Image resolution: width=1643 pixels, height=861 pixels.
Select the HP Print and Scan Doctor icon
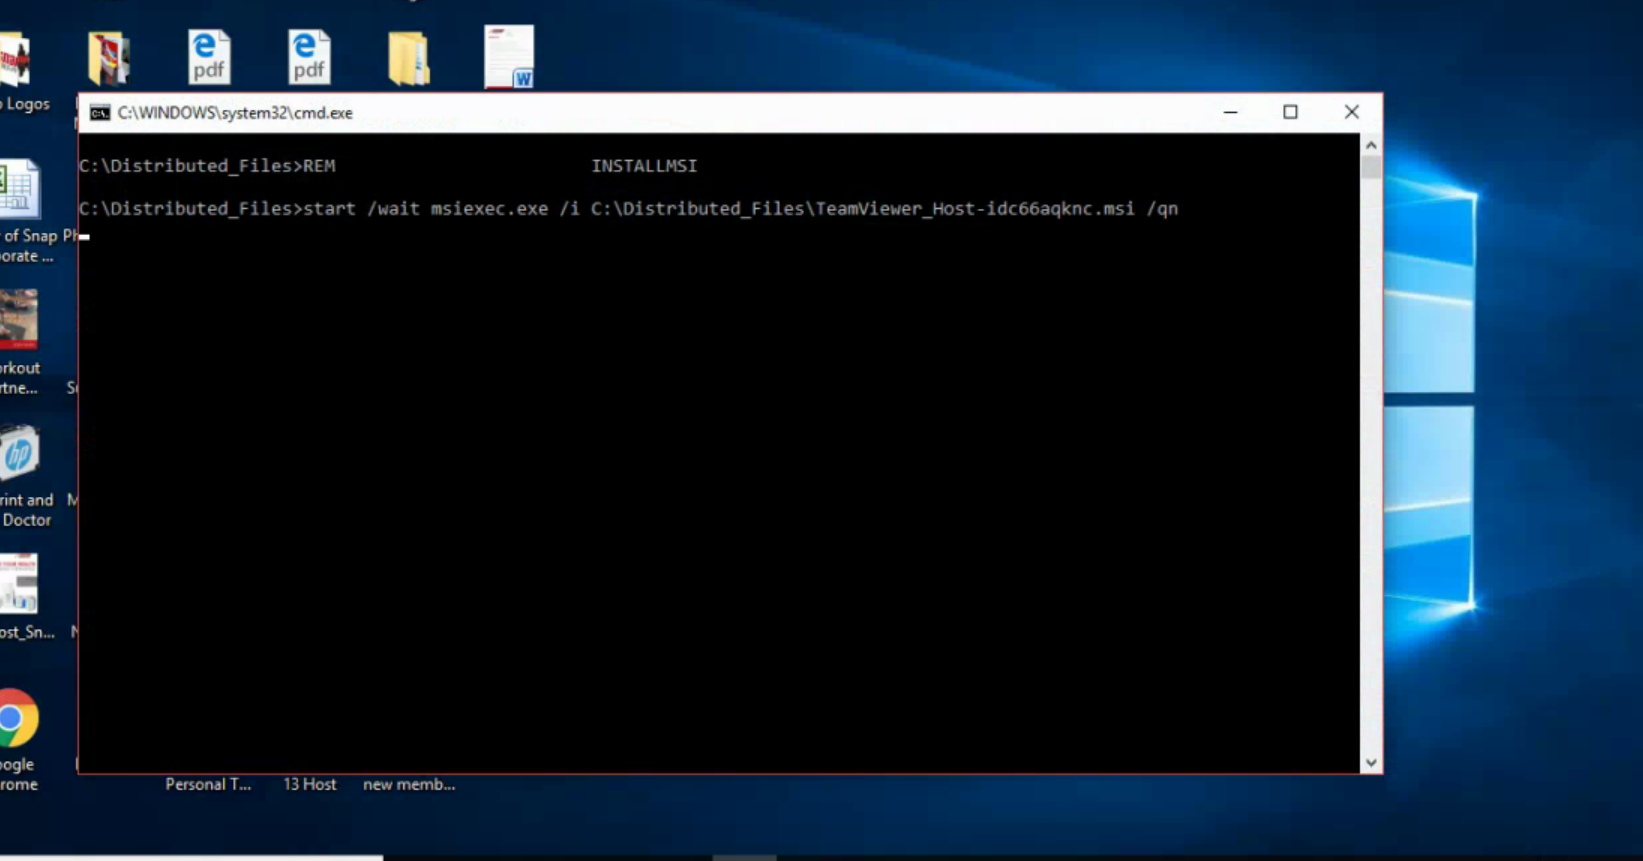[x=19, y=452]
